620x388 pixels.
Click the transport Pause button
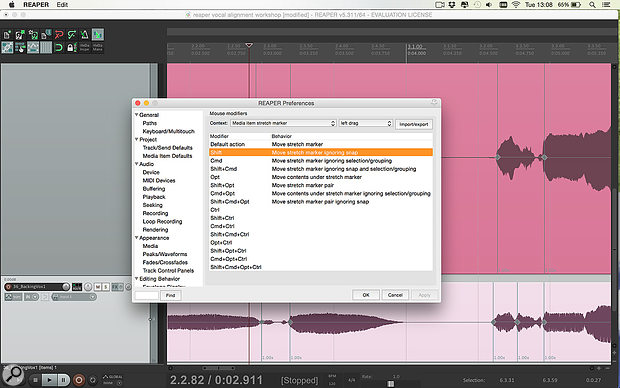(63, 380)
